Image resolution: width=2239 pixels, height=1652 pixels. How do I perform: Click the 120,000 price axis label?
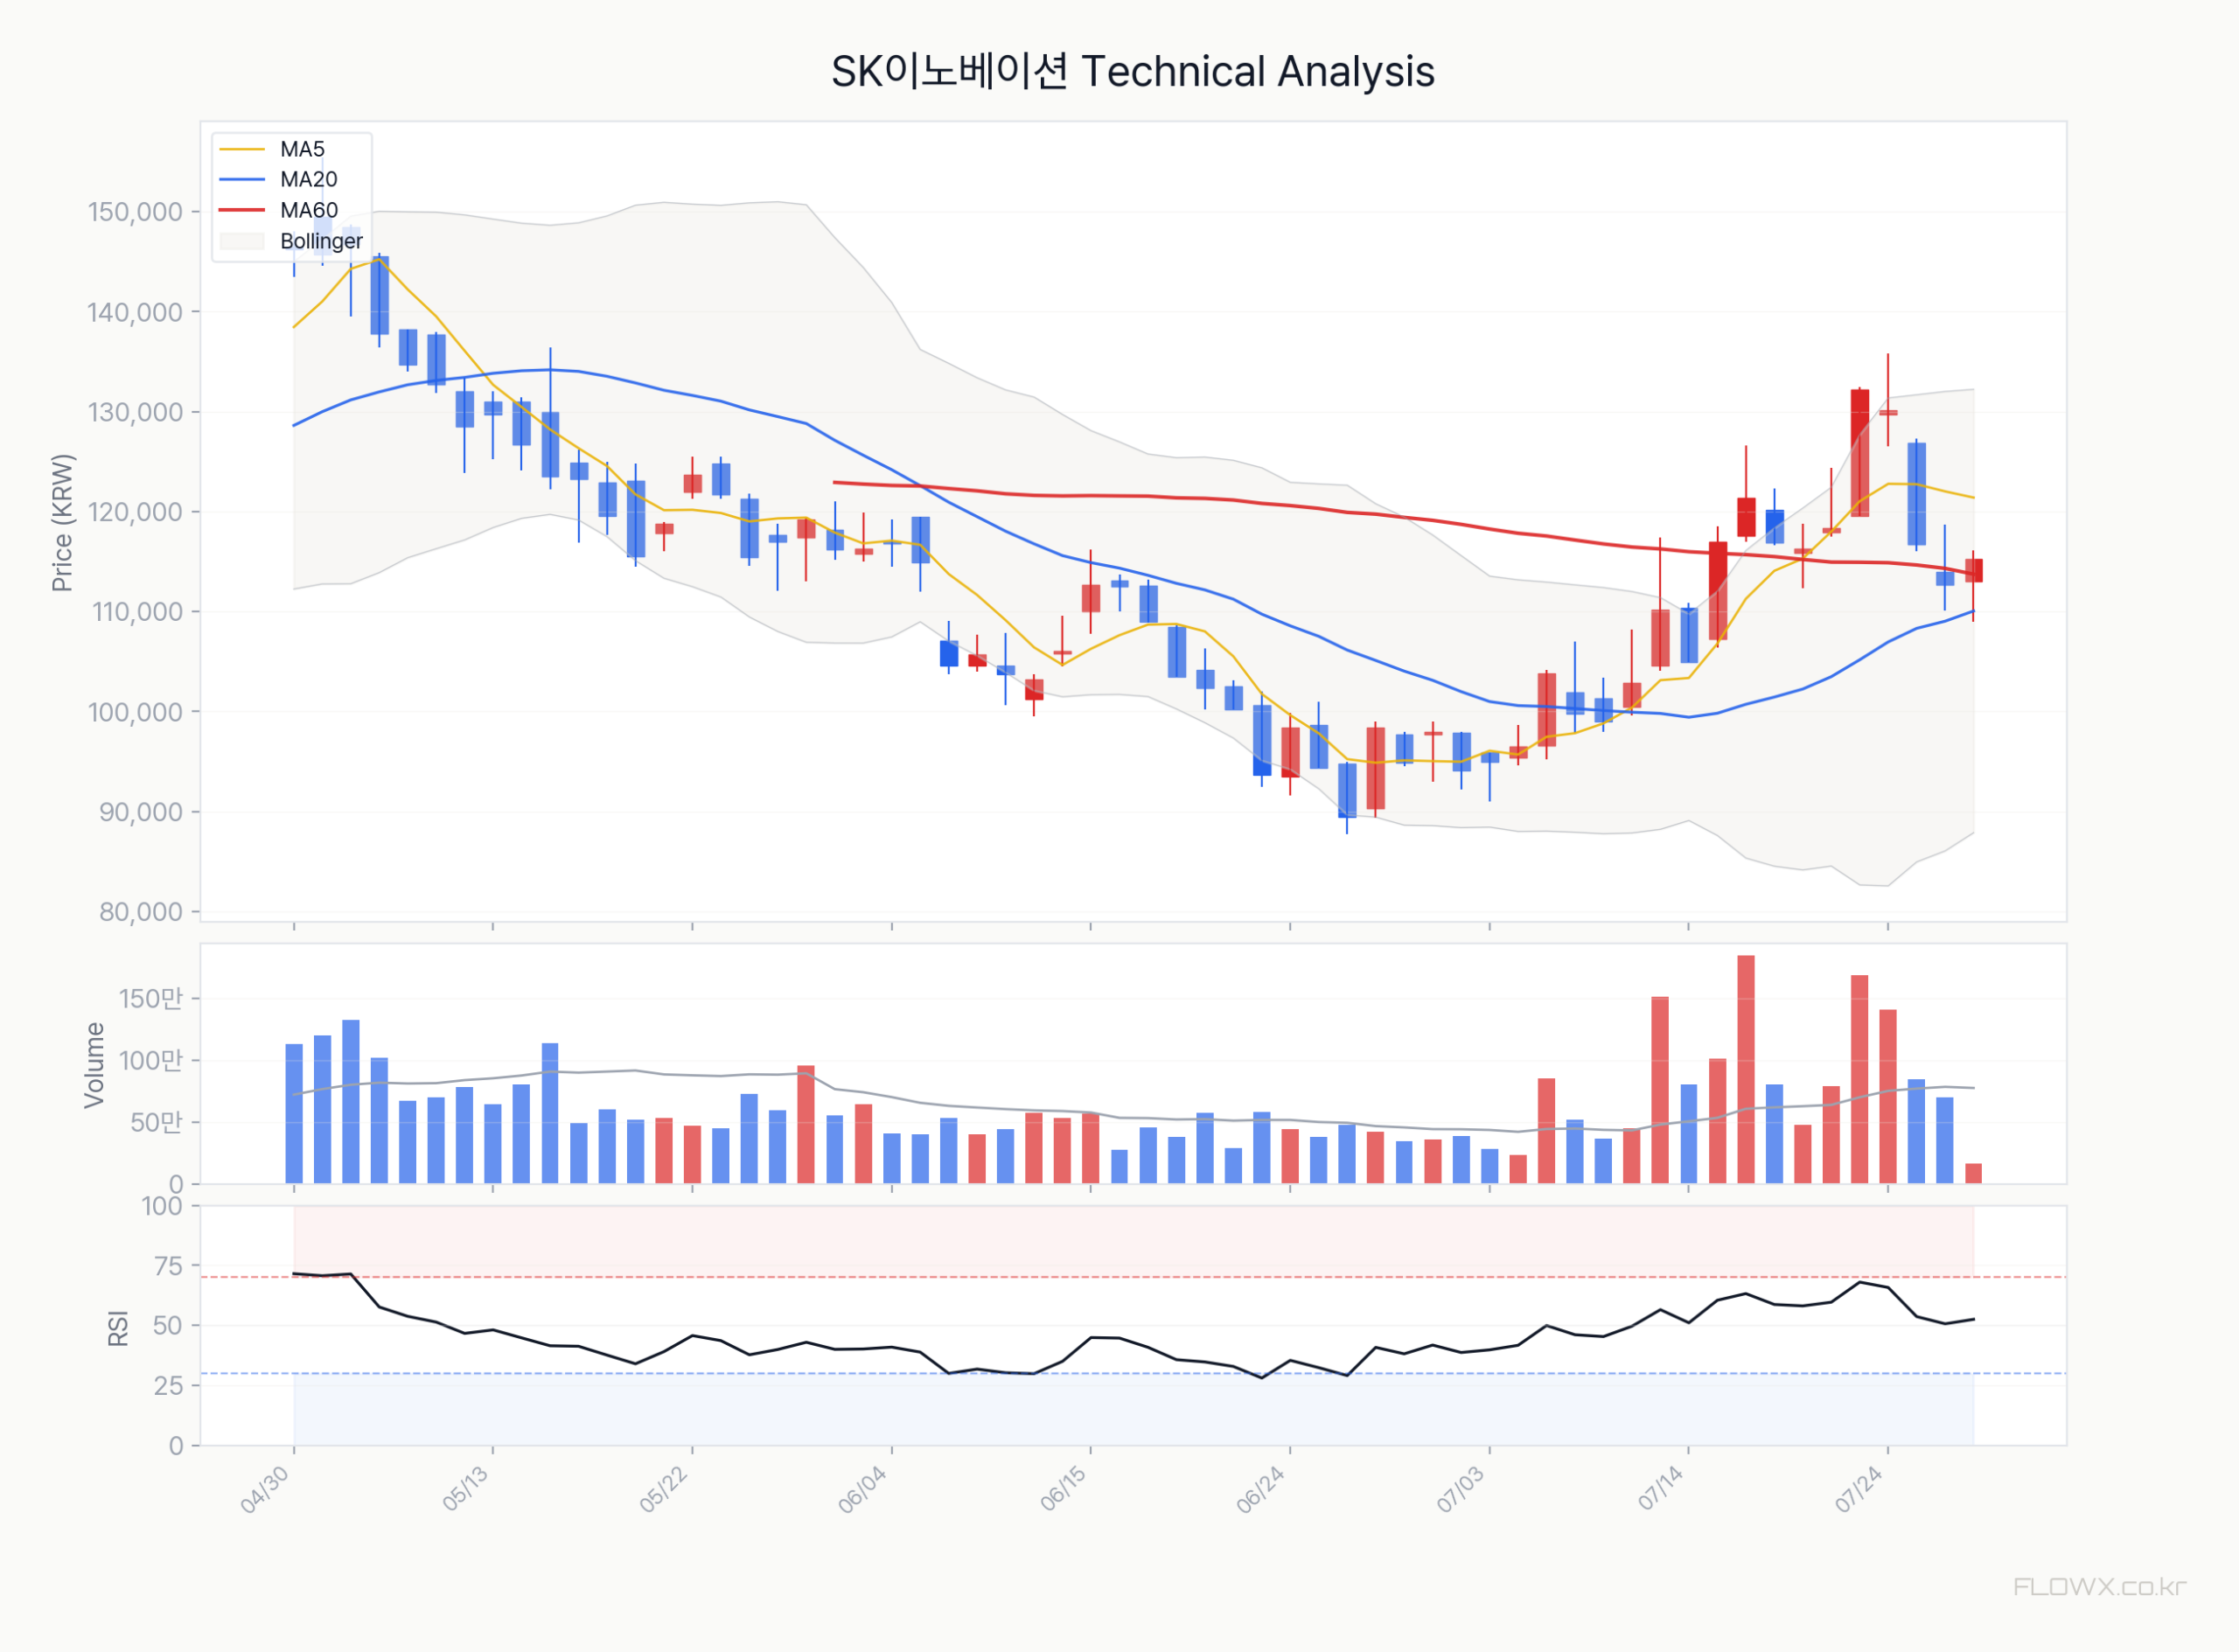pyautogui.click(x=135, y=512)
